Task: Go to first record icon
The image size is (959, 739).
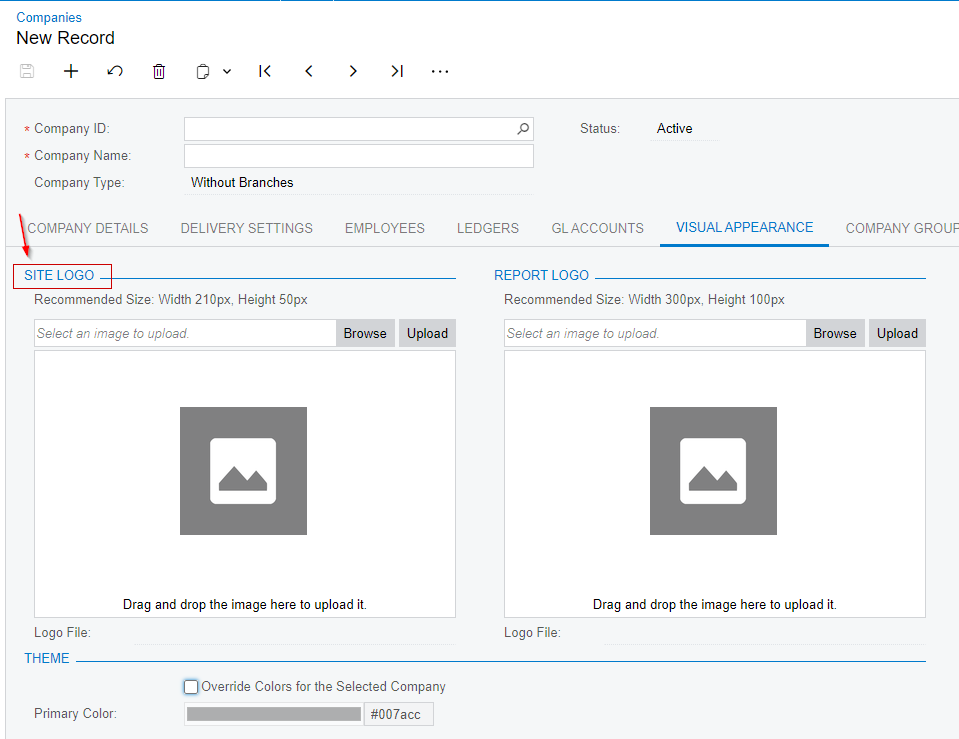Action: click(x=265, y=71)
